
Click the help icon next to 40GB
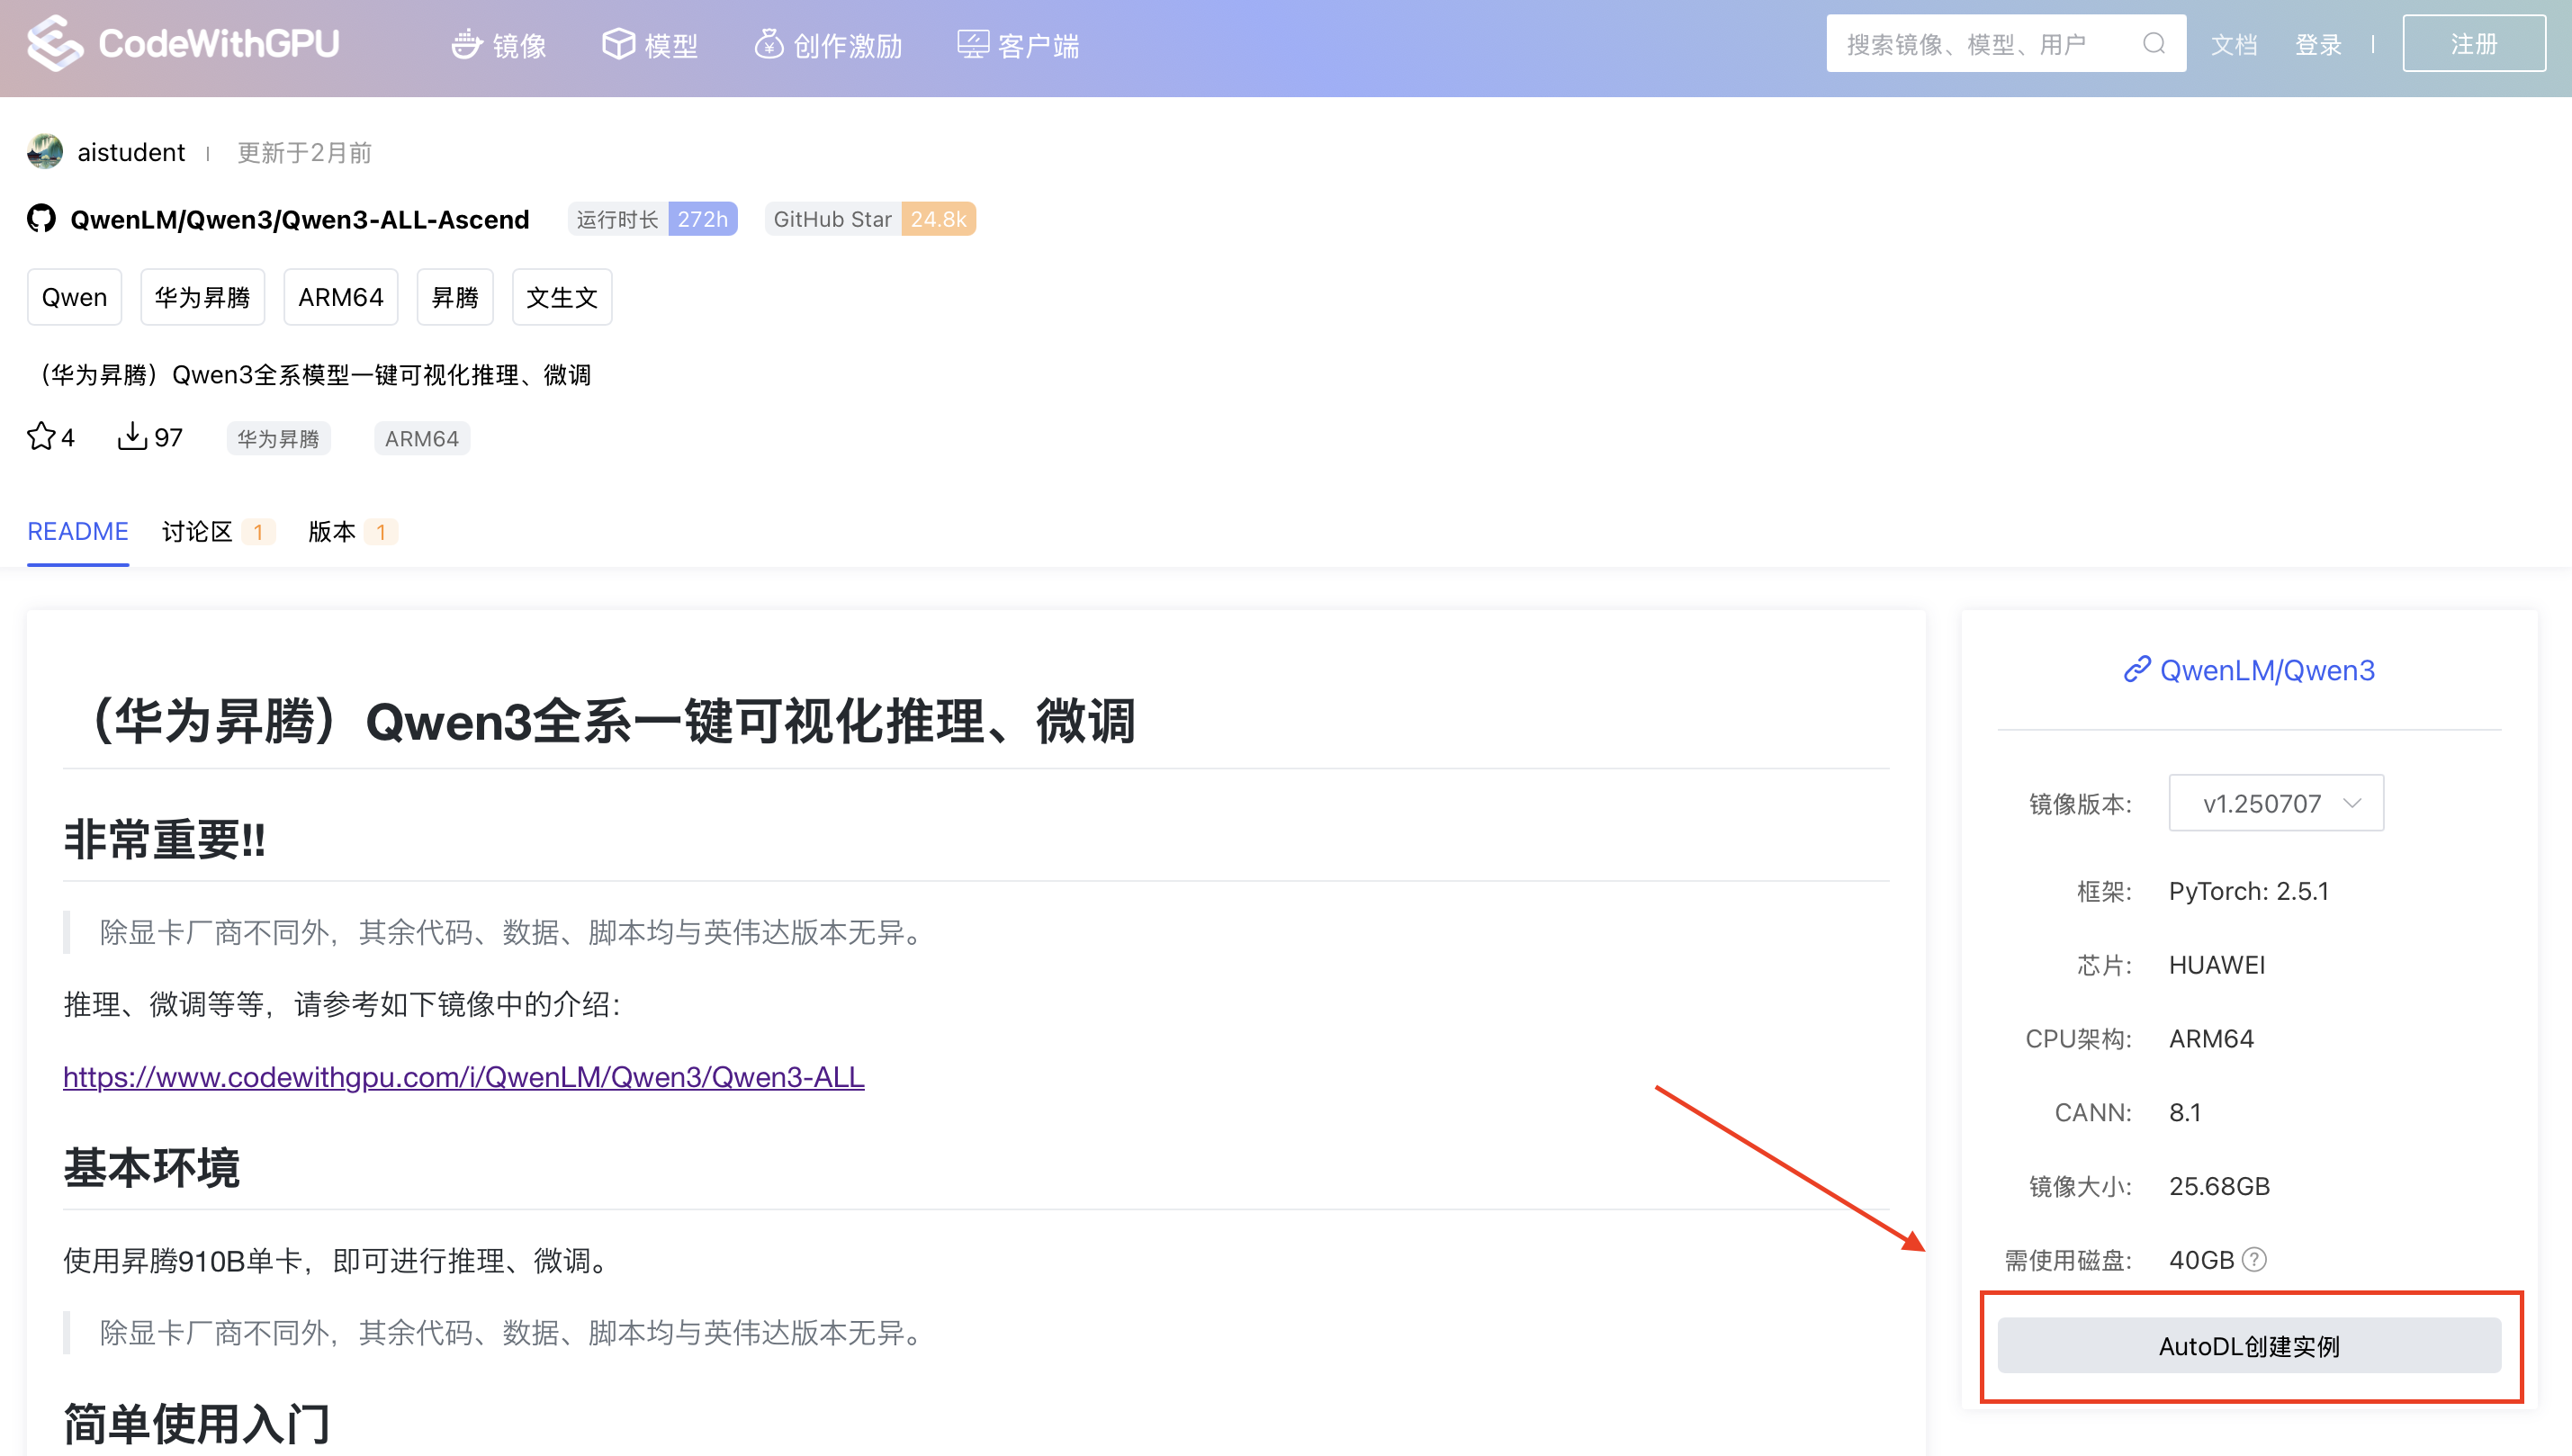tap(2254, 1260)
